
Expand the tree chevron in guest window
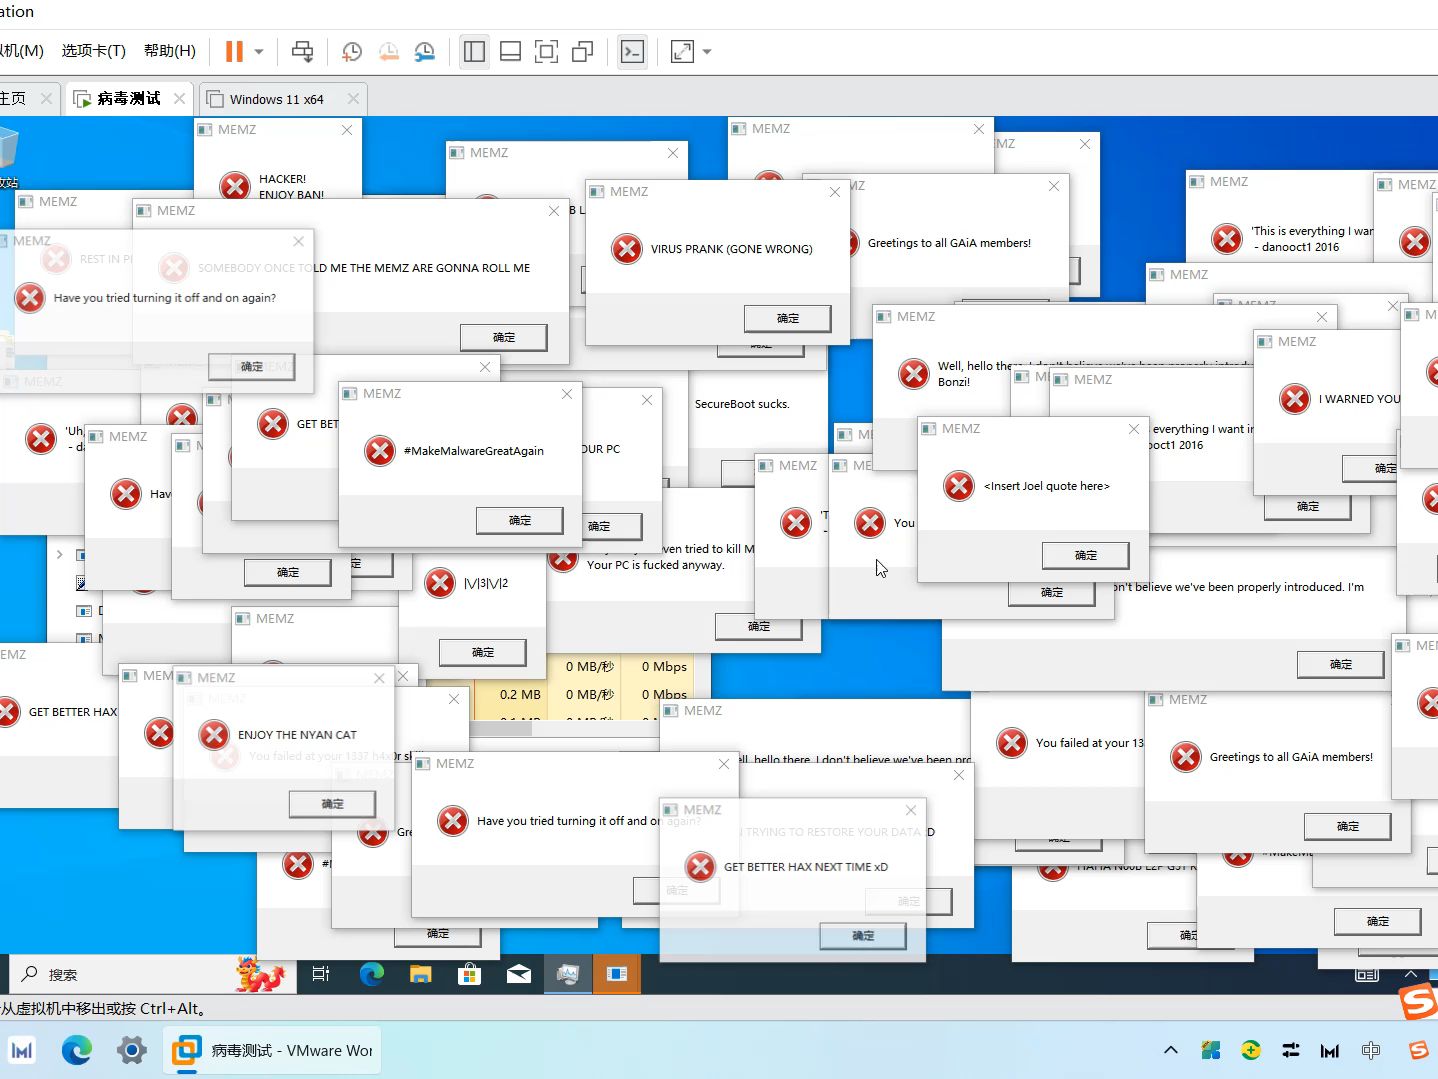coord(60,554)
